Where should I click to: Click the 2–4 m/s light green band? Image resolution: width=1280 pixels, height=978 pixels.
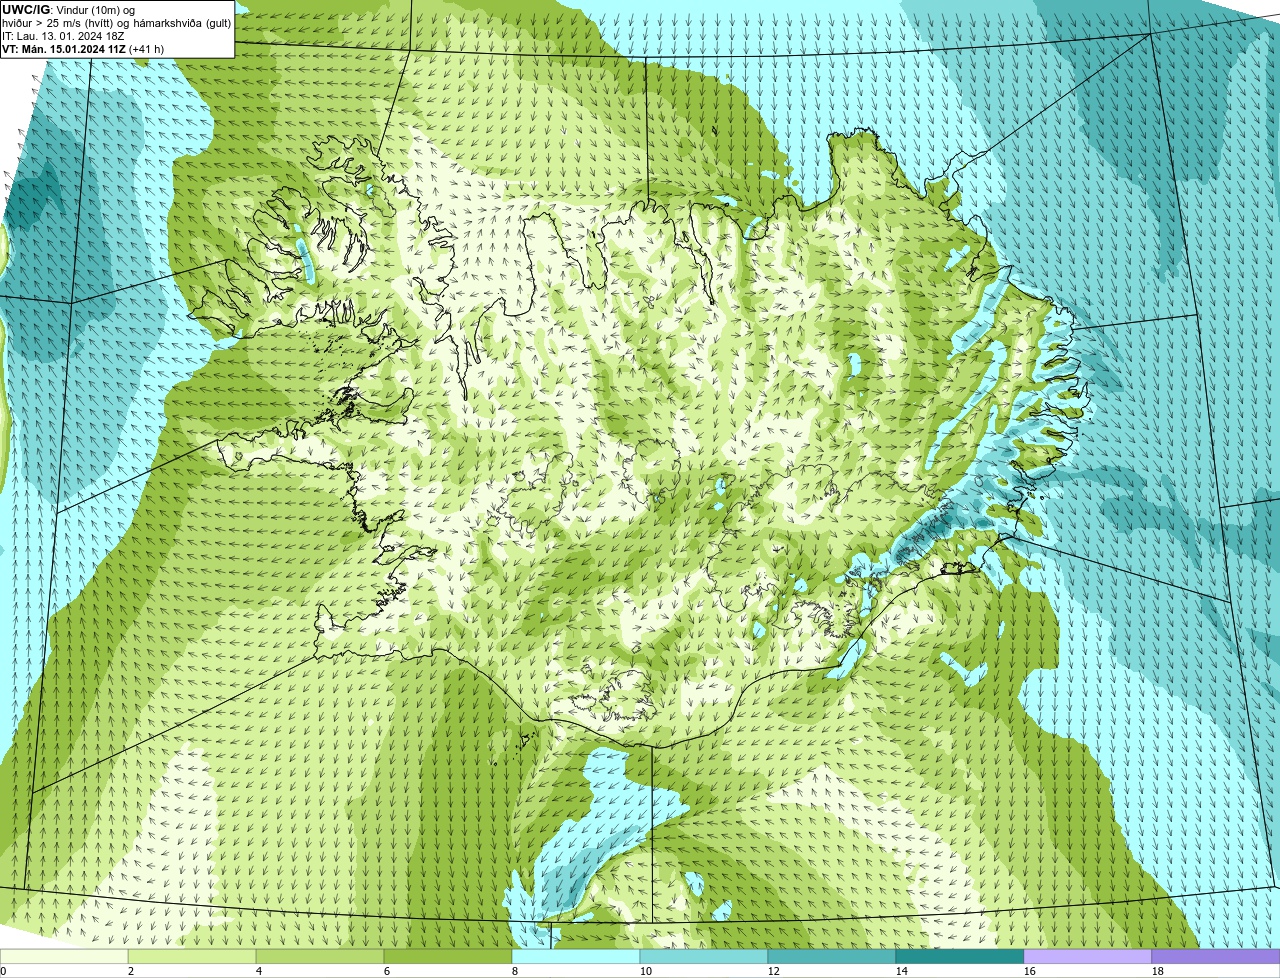[192, 956]
